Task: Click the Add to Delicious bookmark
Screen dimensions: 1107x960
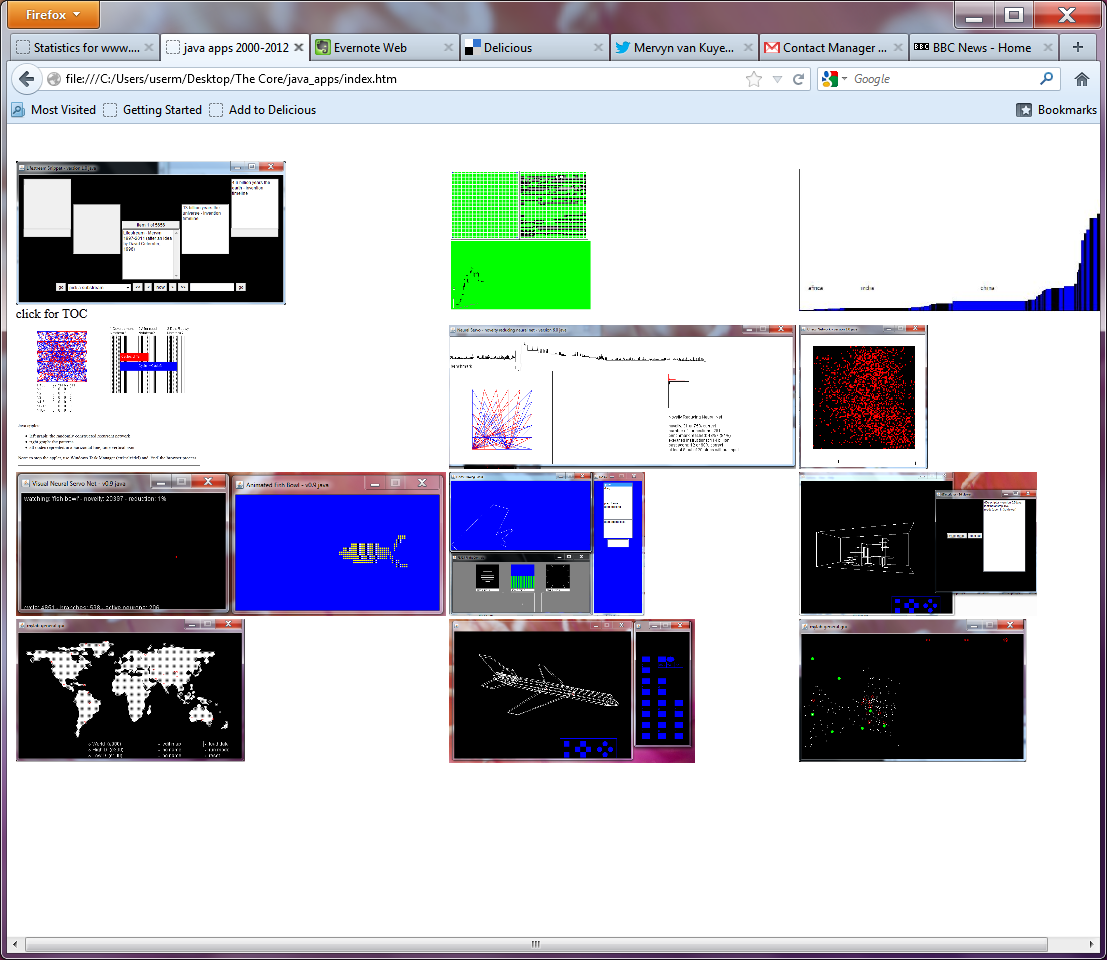Action: click(x=263, y=110)
